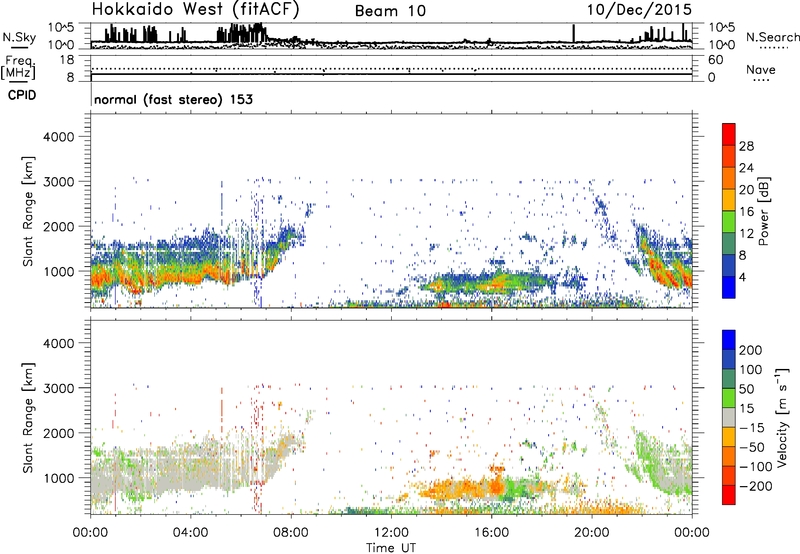Pick the red top segment of power colorbar
The image size is (800, 554).
tap(729, 135)
